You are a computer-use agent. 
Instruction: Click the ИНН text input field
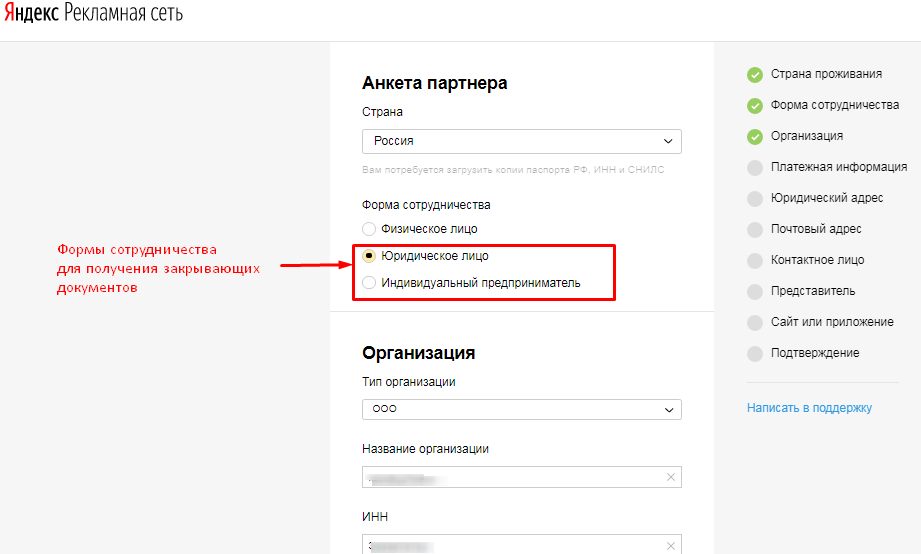[510, 546]
